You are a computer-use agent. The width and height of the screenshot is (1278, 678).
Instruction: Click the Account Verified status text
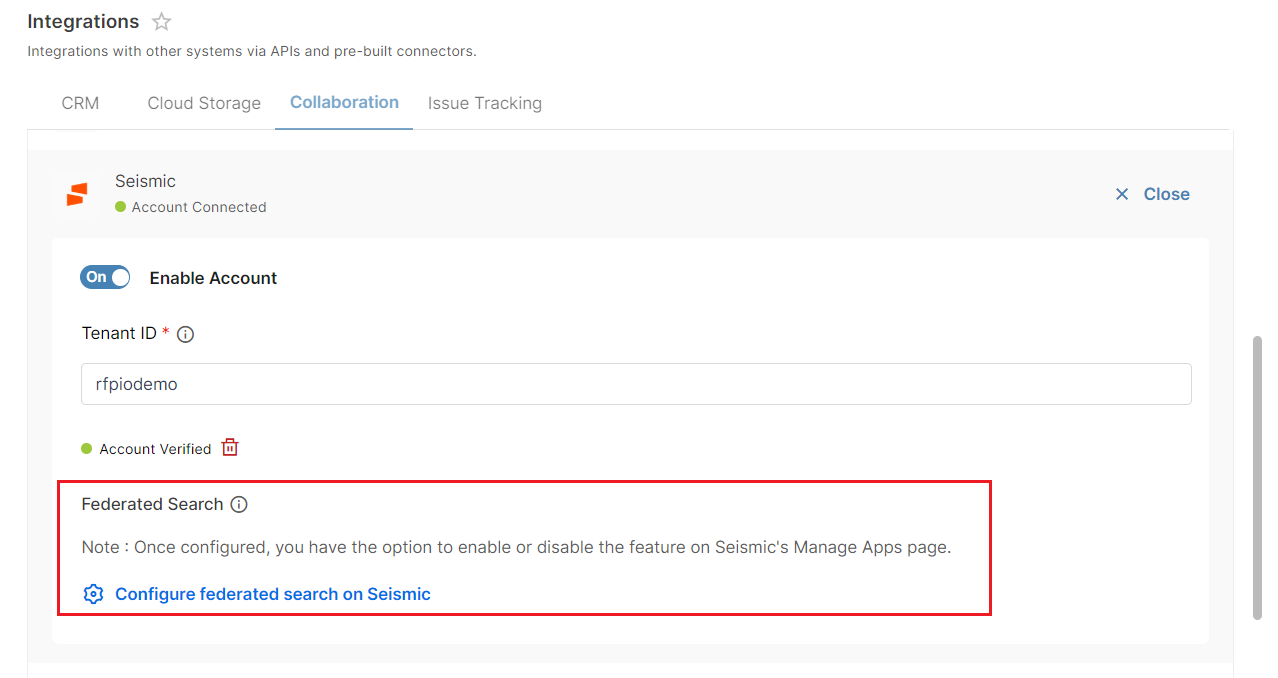[x=155, y=449]
